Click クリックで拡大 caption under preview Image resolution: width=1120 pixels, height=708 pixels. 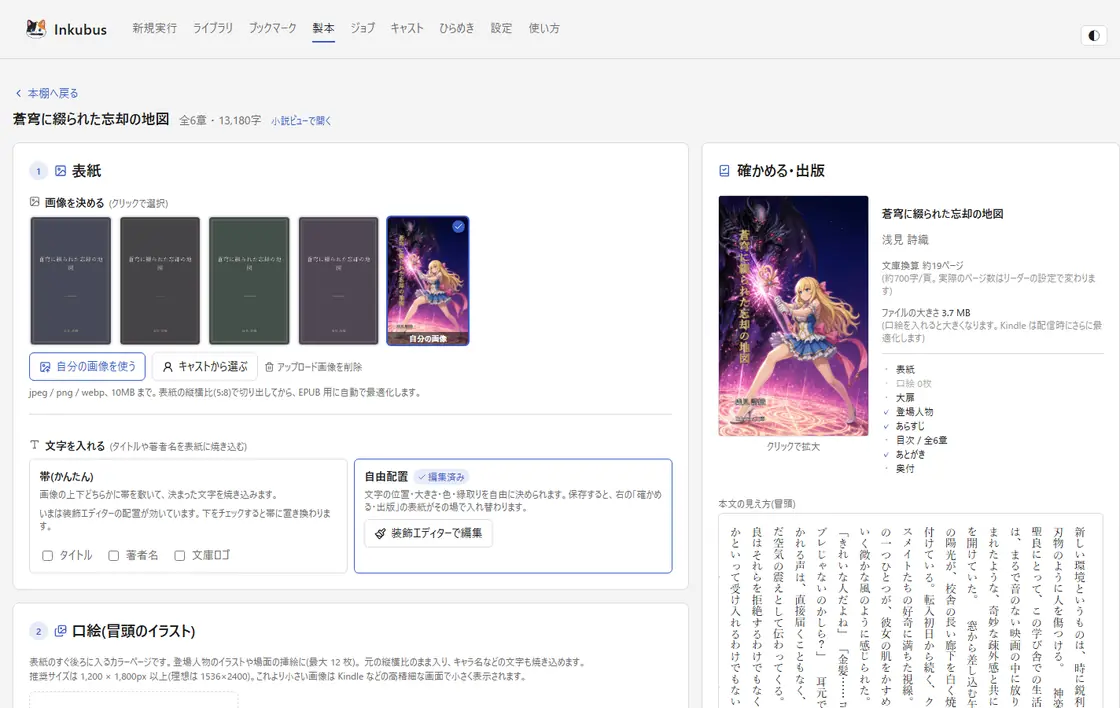coord(793,447)
